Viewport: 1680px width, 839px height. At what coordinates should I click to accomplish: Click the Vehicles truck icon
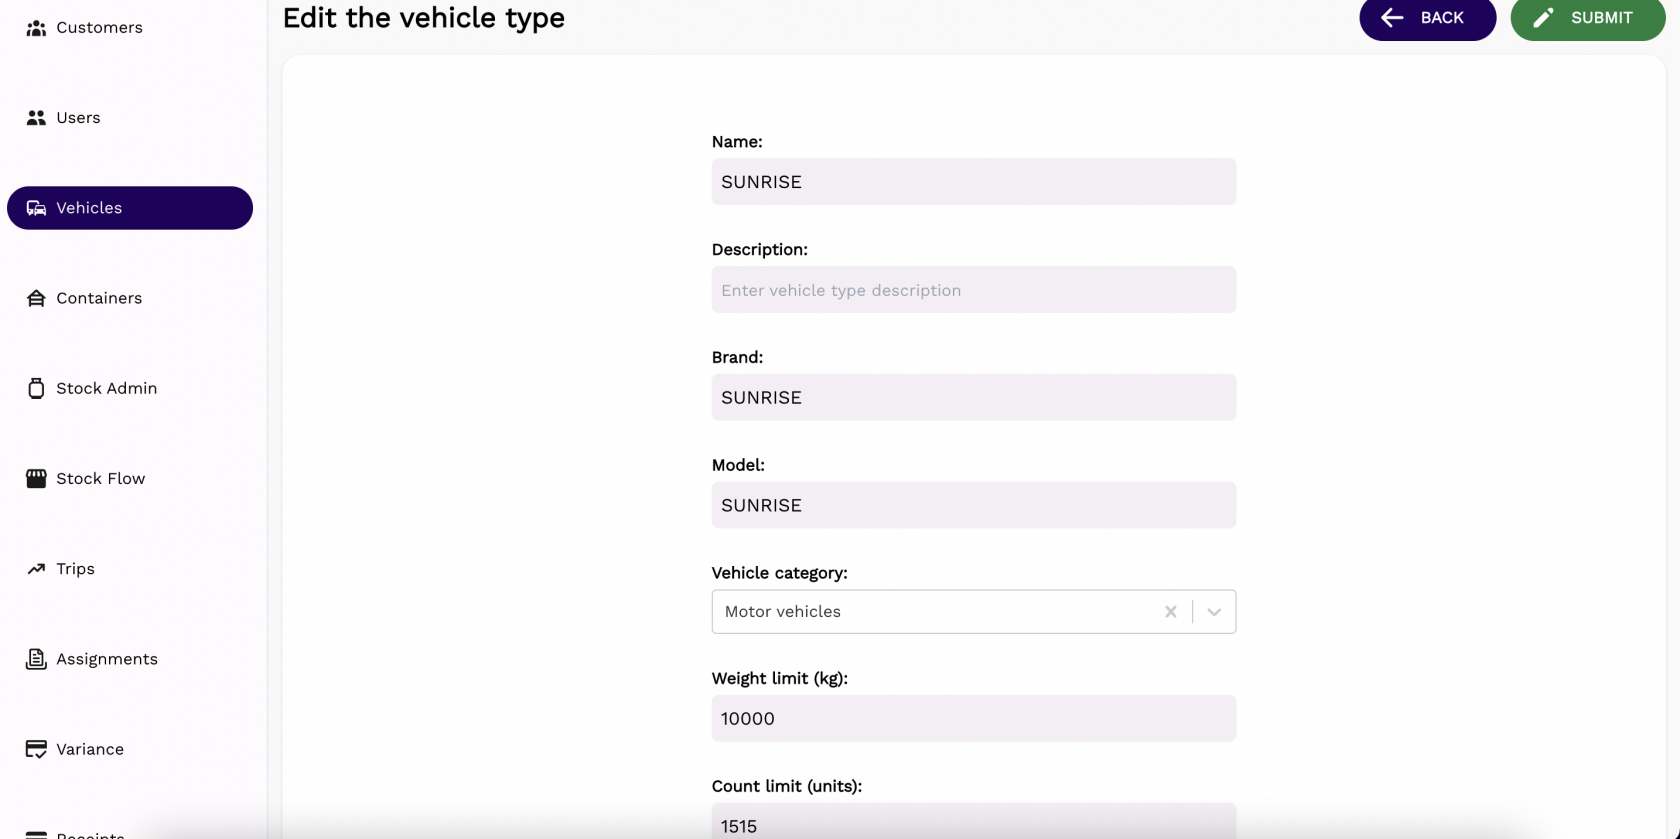pyautogui.click(x=36, y=208)
